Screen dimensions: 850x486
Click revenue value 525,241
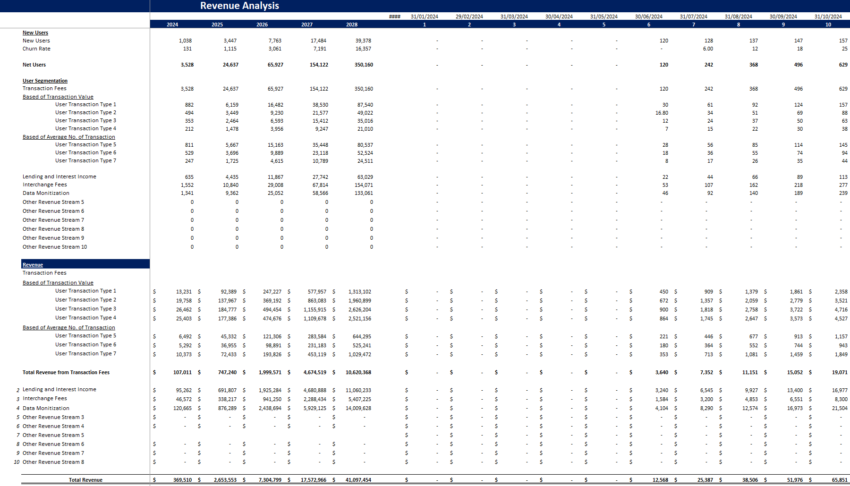tap(362, 345)
